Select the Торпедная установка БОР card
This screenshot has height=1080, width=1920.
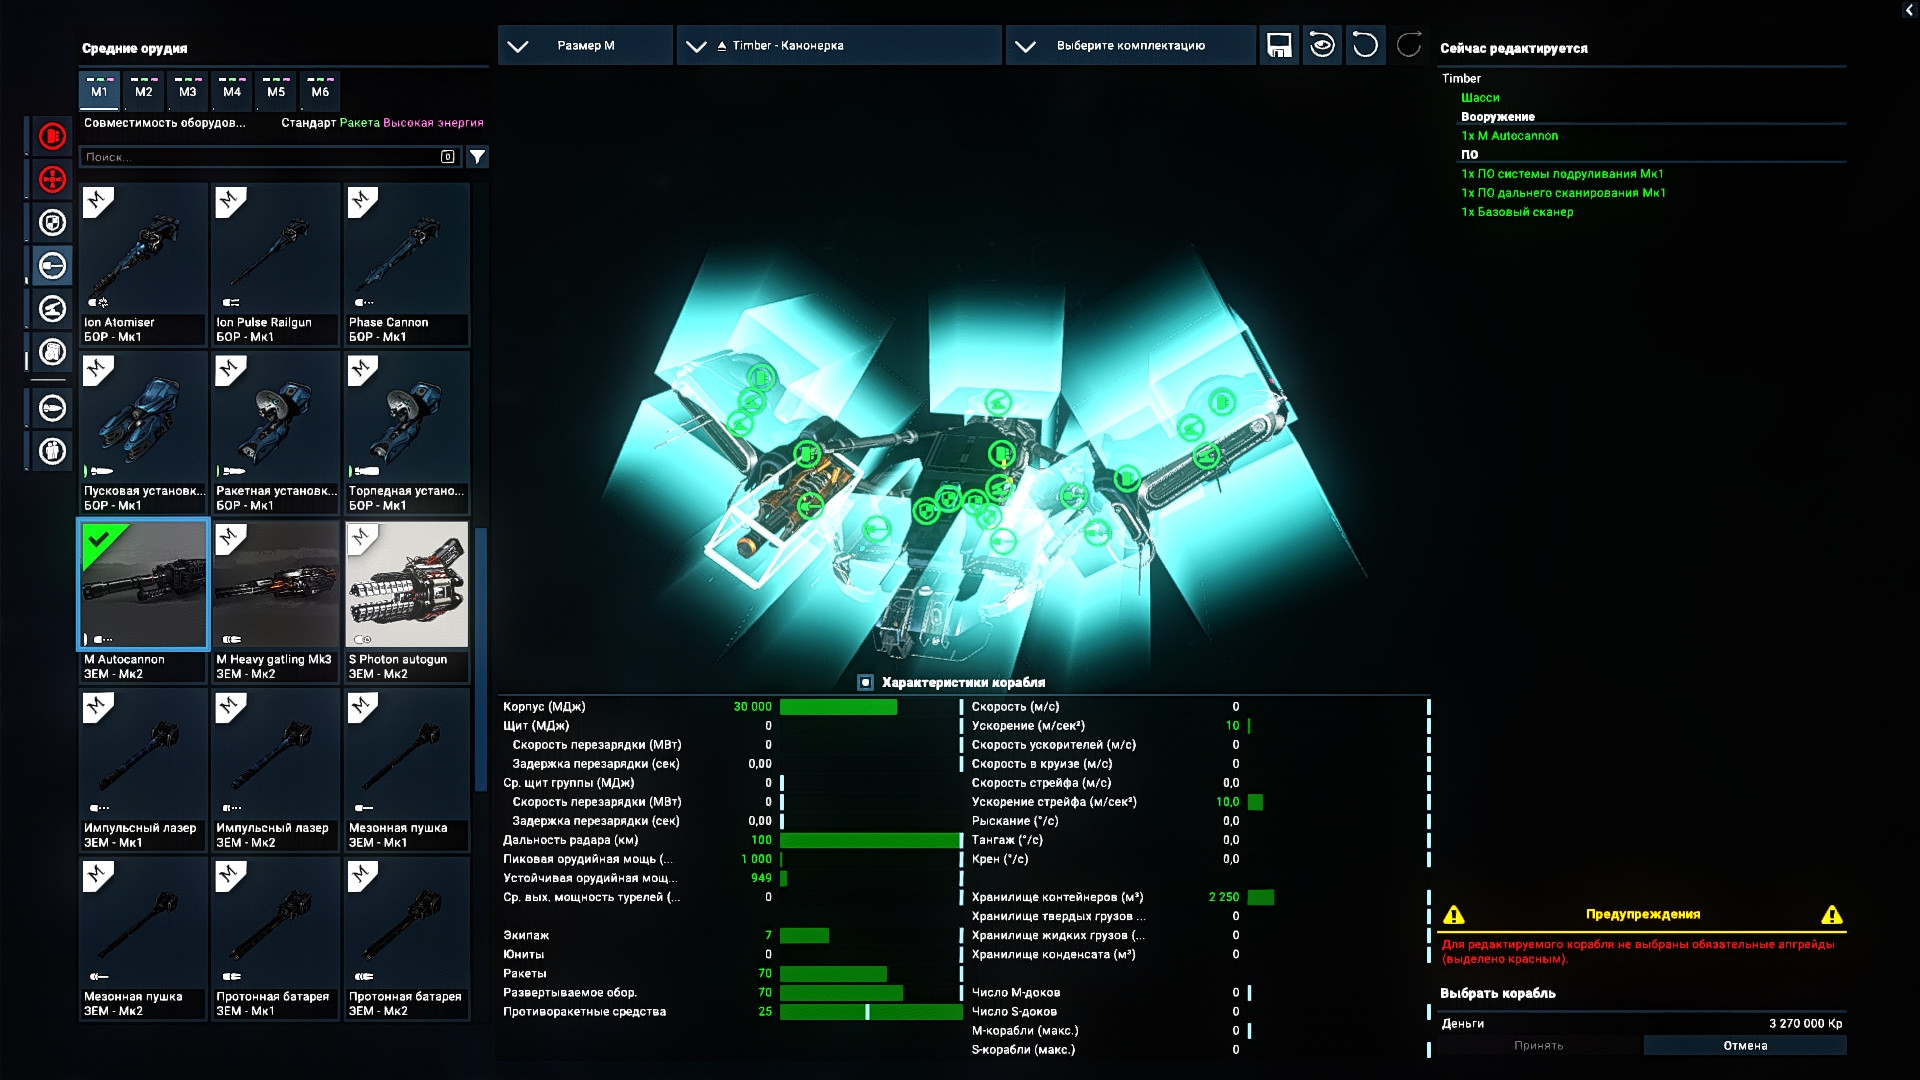pos(407,433)
